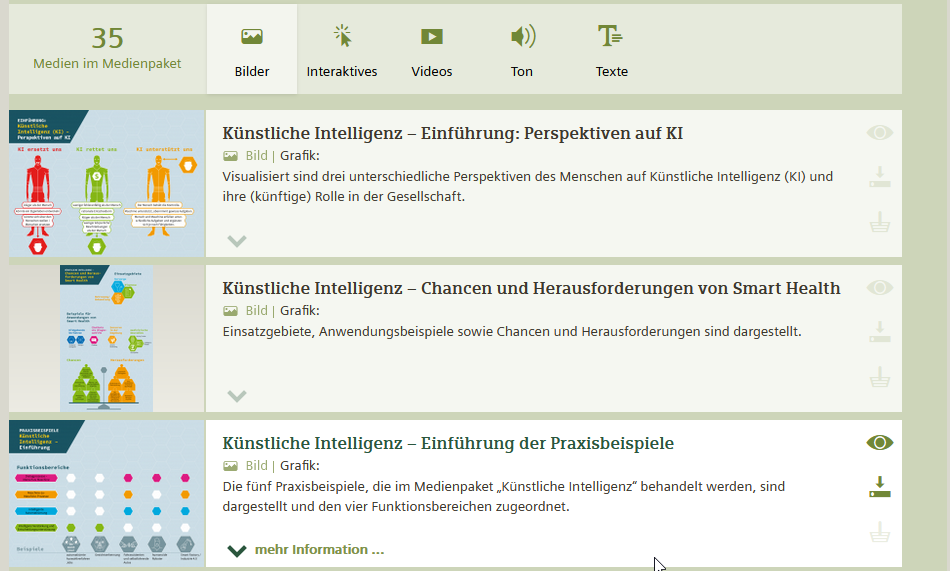Open title link 'Einführung der Praxisbeispiele'
This screenshot has width=950, height=571.
pos(448,444)
